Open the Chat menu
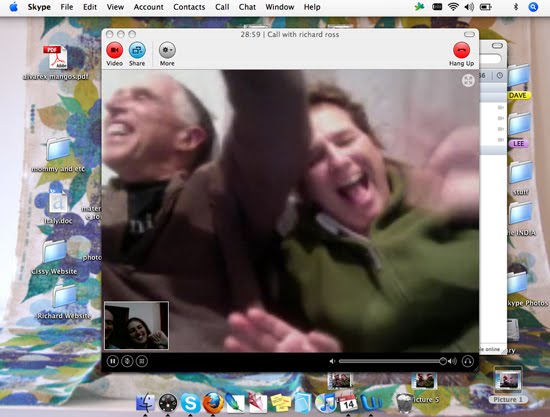The height and width of the screenshot is (417, 550). click(x=247, y=7)
